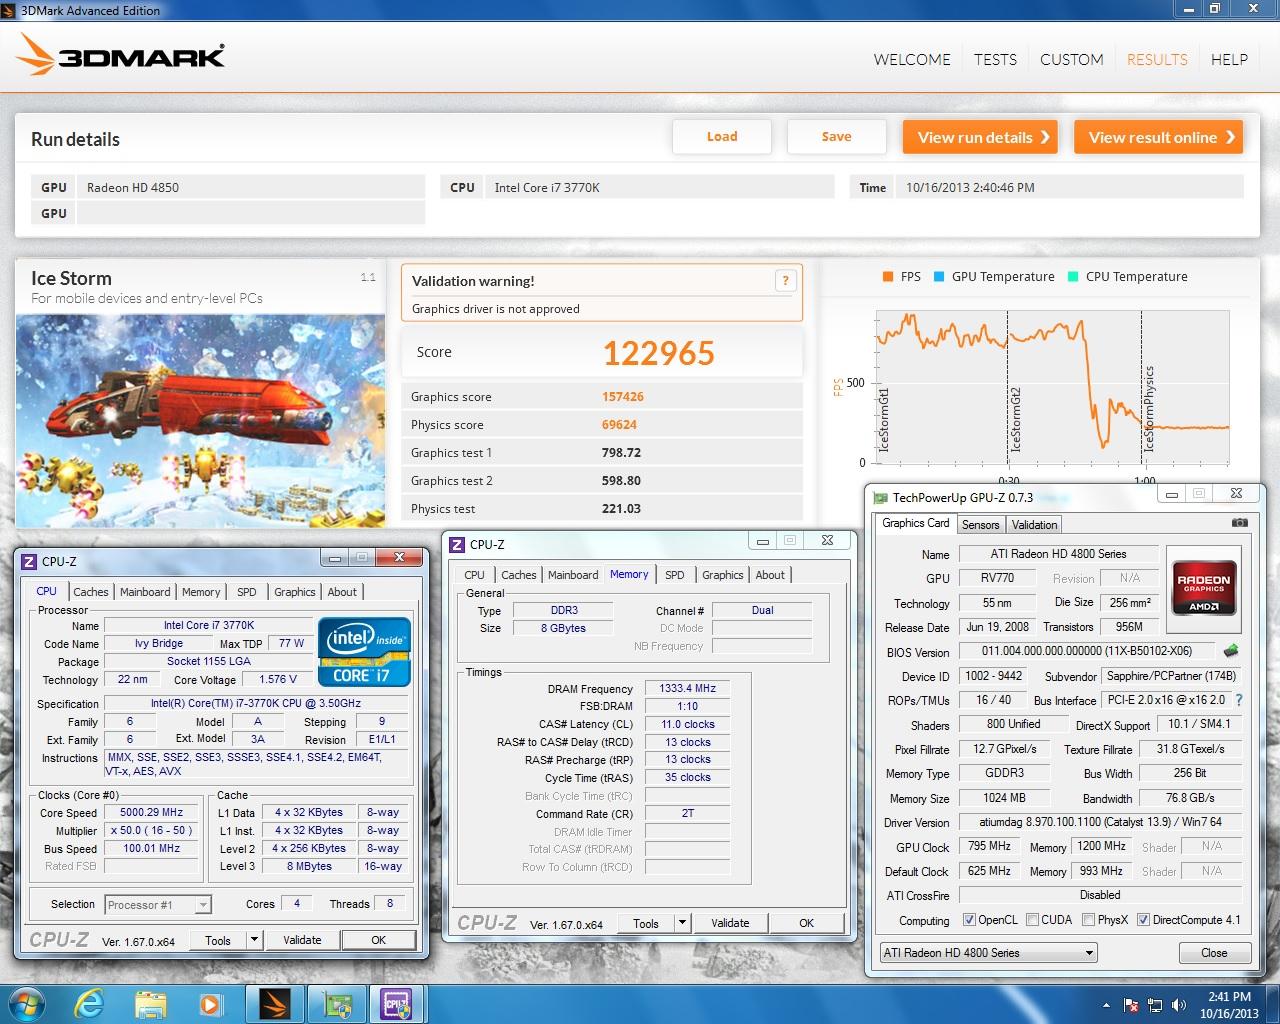Open the CUSTOM tab in 3DMark
Screen dimensions: 1280x1024
pyautogui.click(x=1071, y=59)
